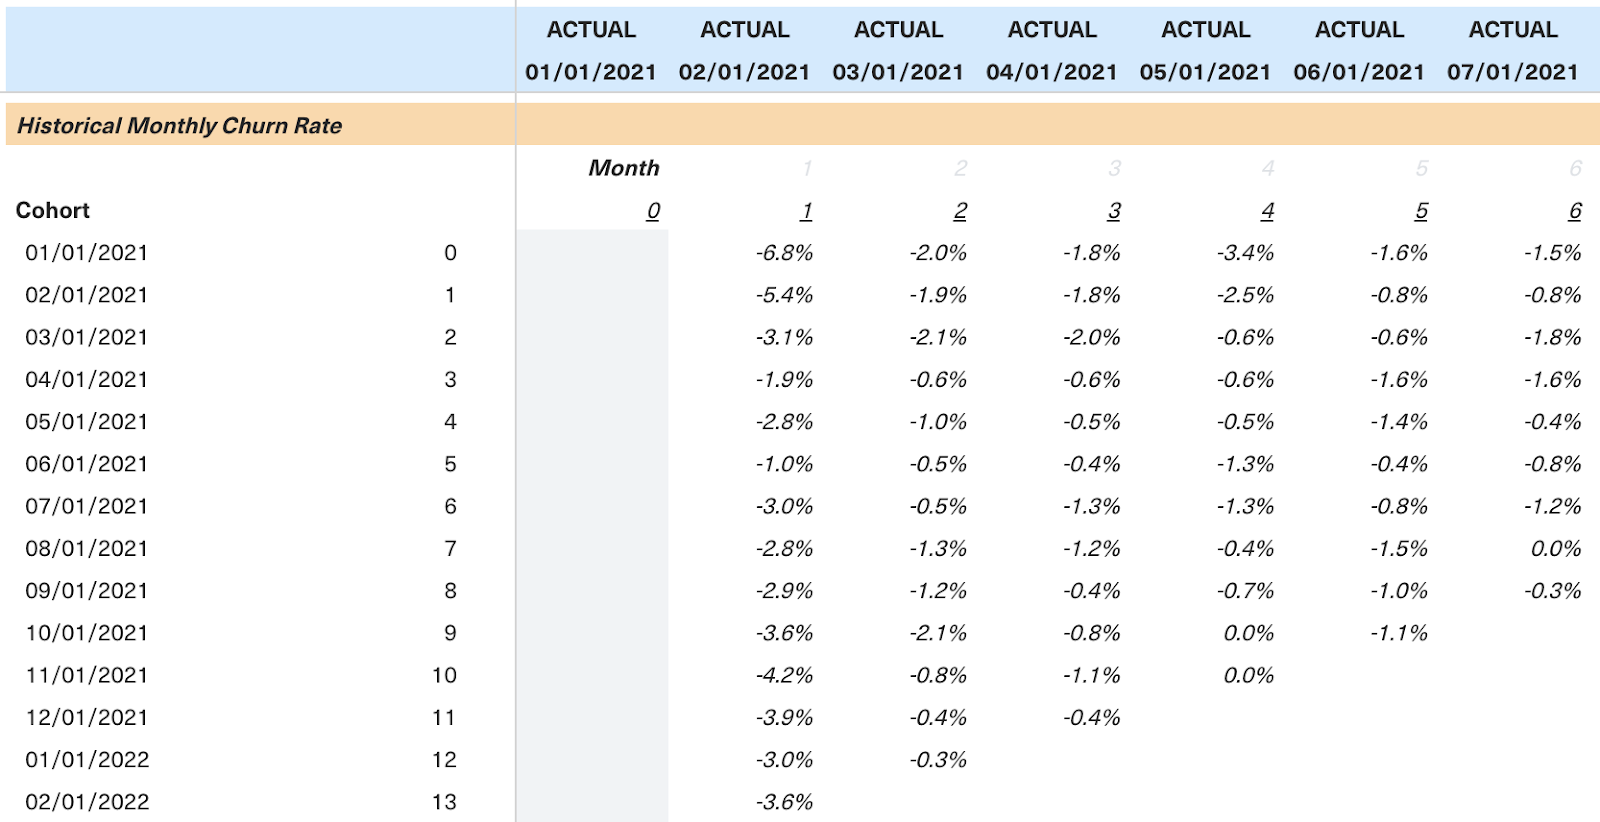The image size is (1600, 822).
Task: Select cohort date 12/01/2021
Action: point(87,718)
